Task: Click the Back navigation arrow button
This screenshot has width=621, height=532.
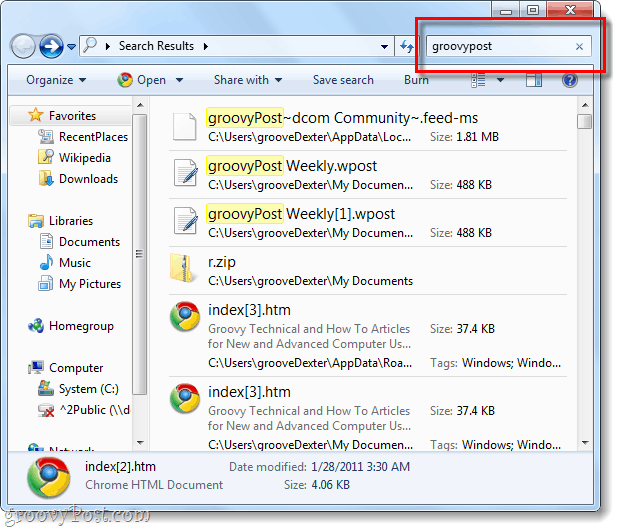Action: [x=23, y=46]
